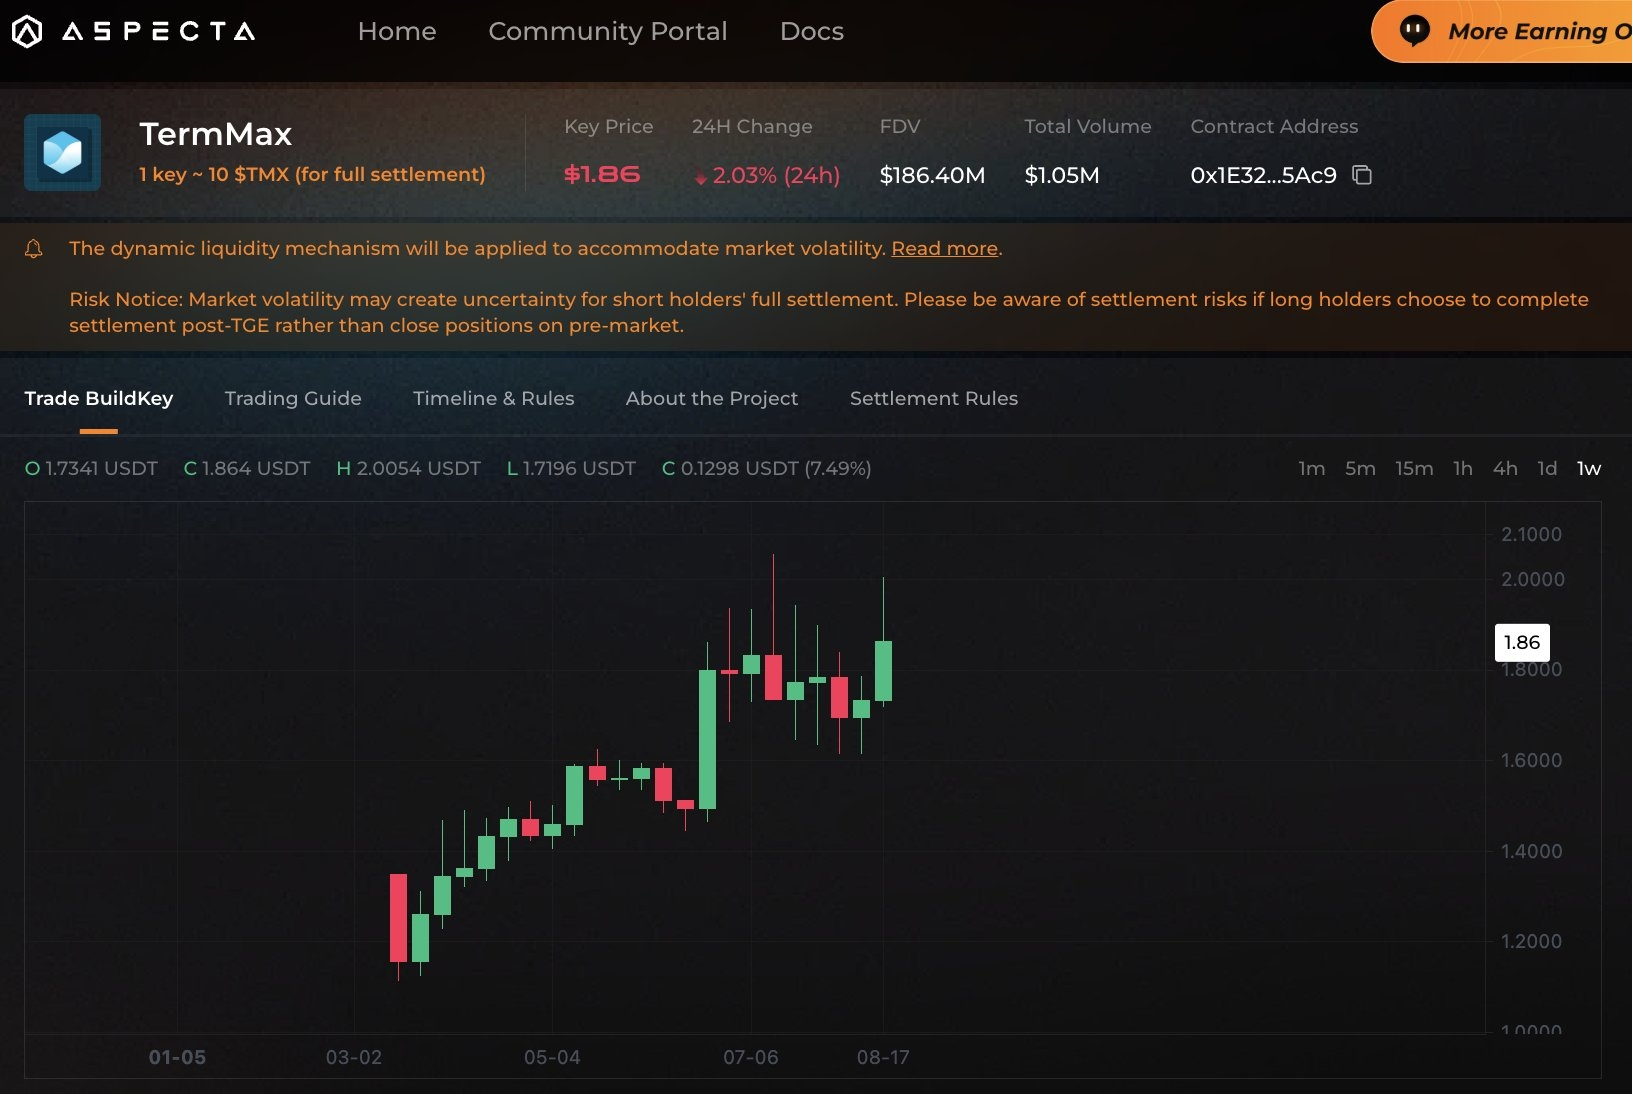Select the 1w chart interval

[1589, 468]
